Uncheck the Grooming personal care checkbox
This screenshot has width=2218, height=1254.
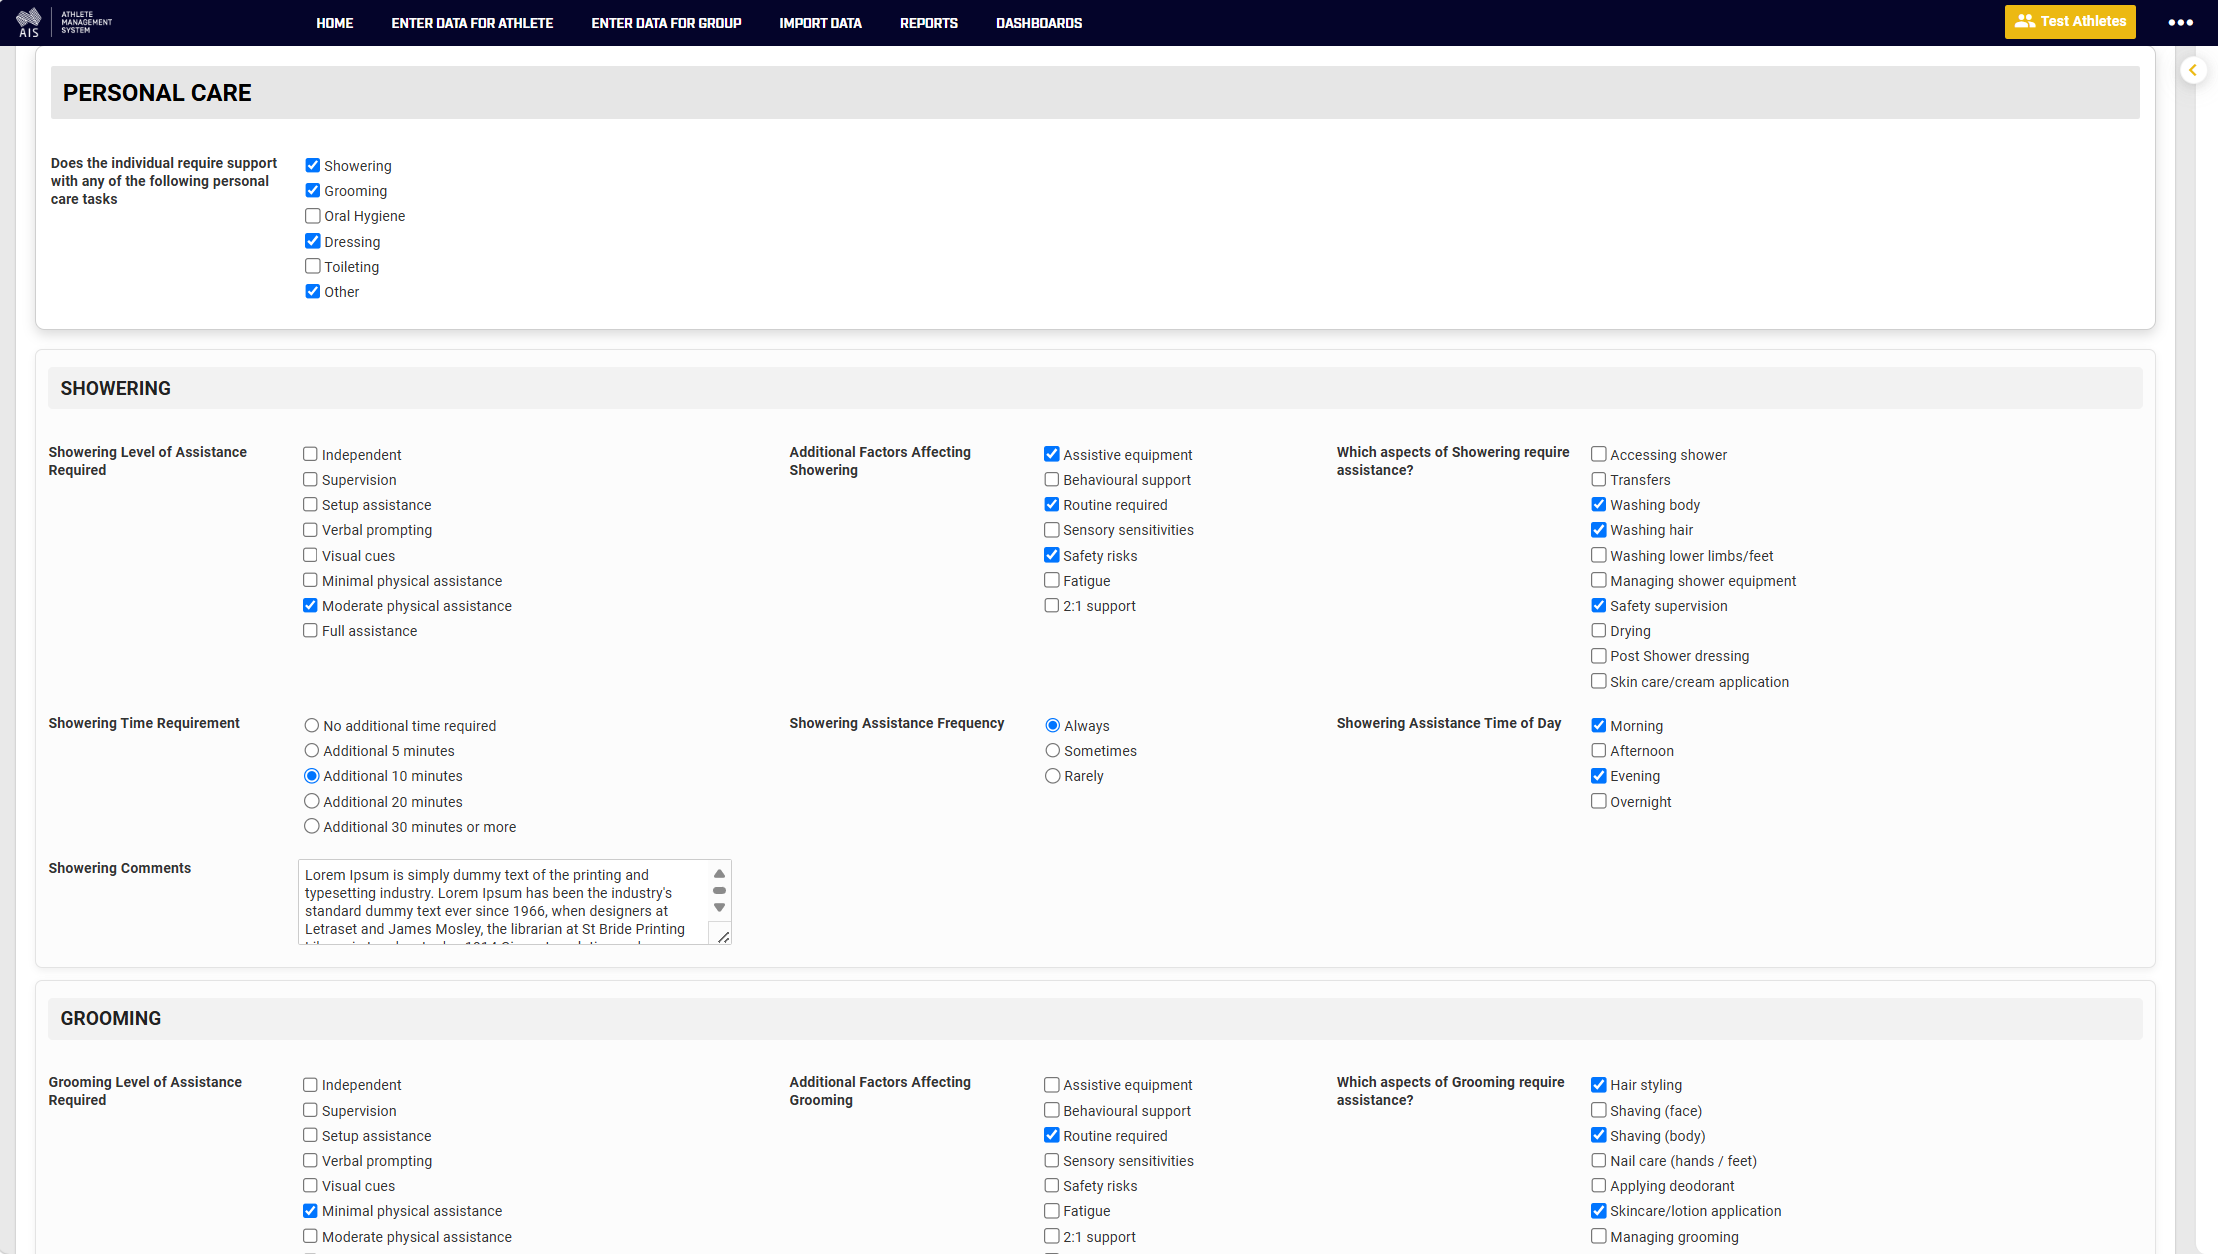[x=313, y=190]
